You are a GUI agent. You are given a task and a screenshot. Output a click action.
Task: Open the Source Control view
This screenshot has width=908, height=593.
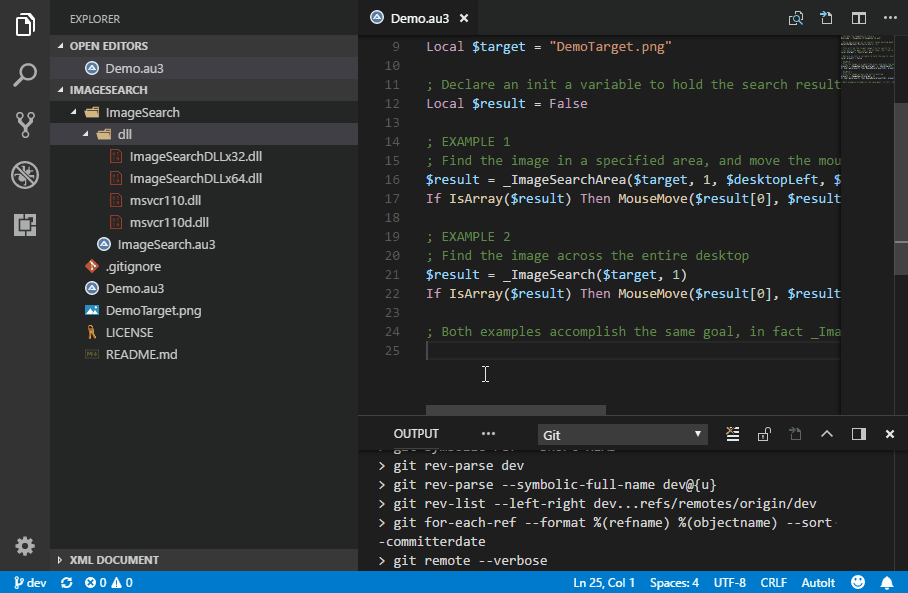tap(25, 125)
